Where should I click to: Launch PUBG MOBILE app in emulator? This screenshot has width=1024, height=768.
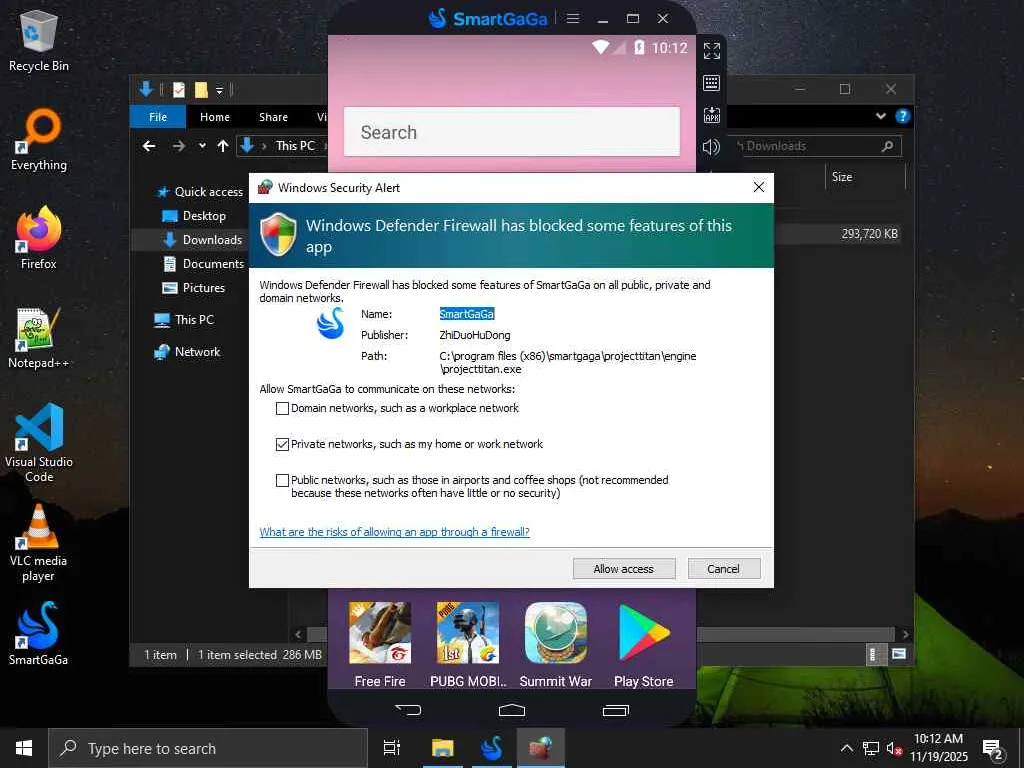(468, 645)
